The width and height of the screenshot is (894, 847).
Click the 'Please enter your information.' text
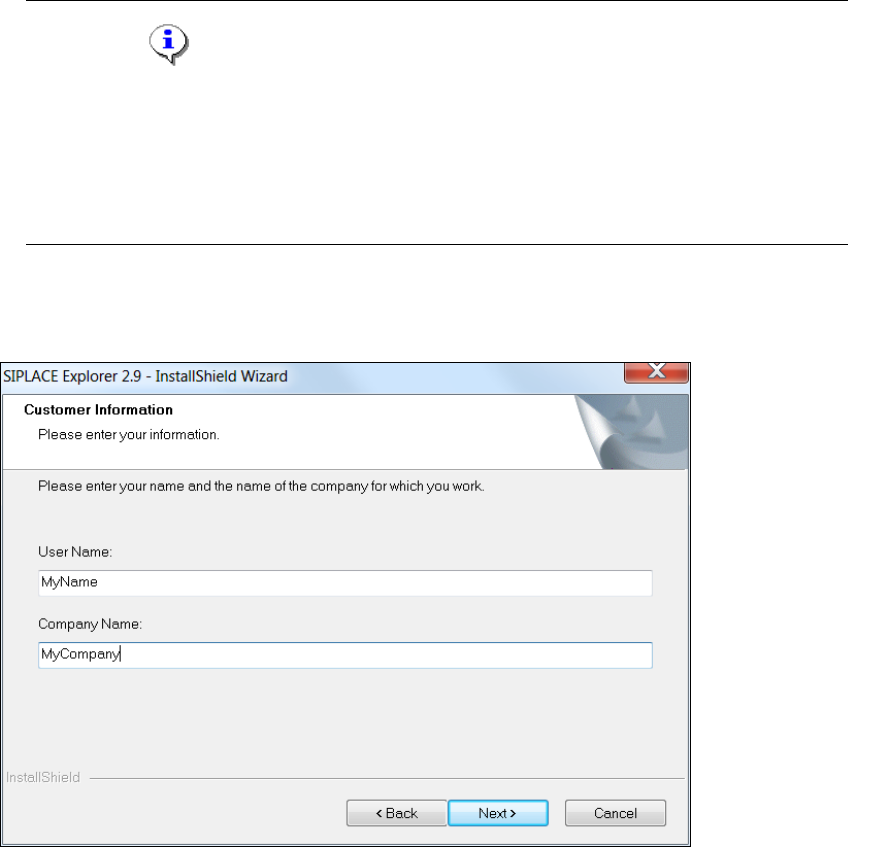[x=128, y=435]
